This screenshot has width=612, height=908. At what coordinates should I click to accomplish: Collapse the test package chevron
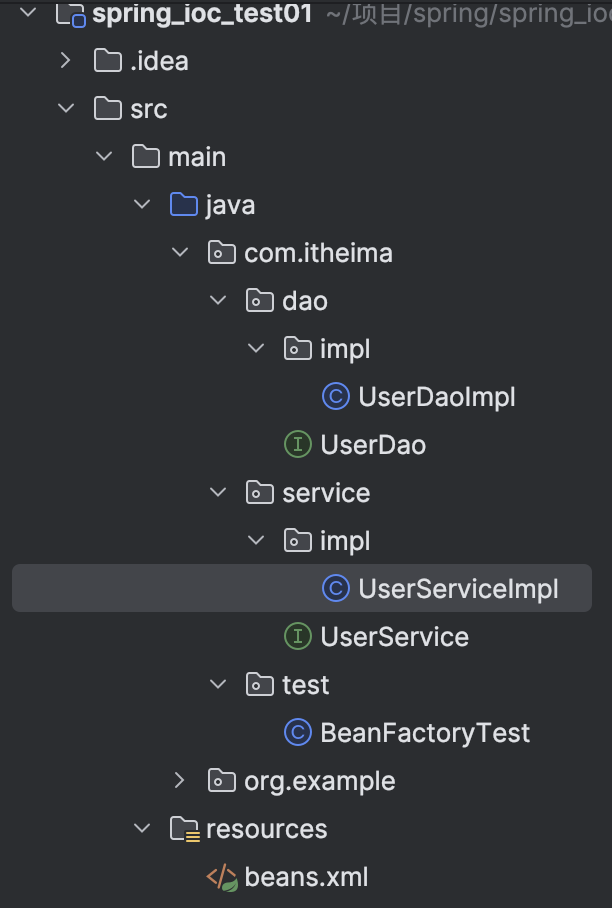[218, 684]
